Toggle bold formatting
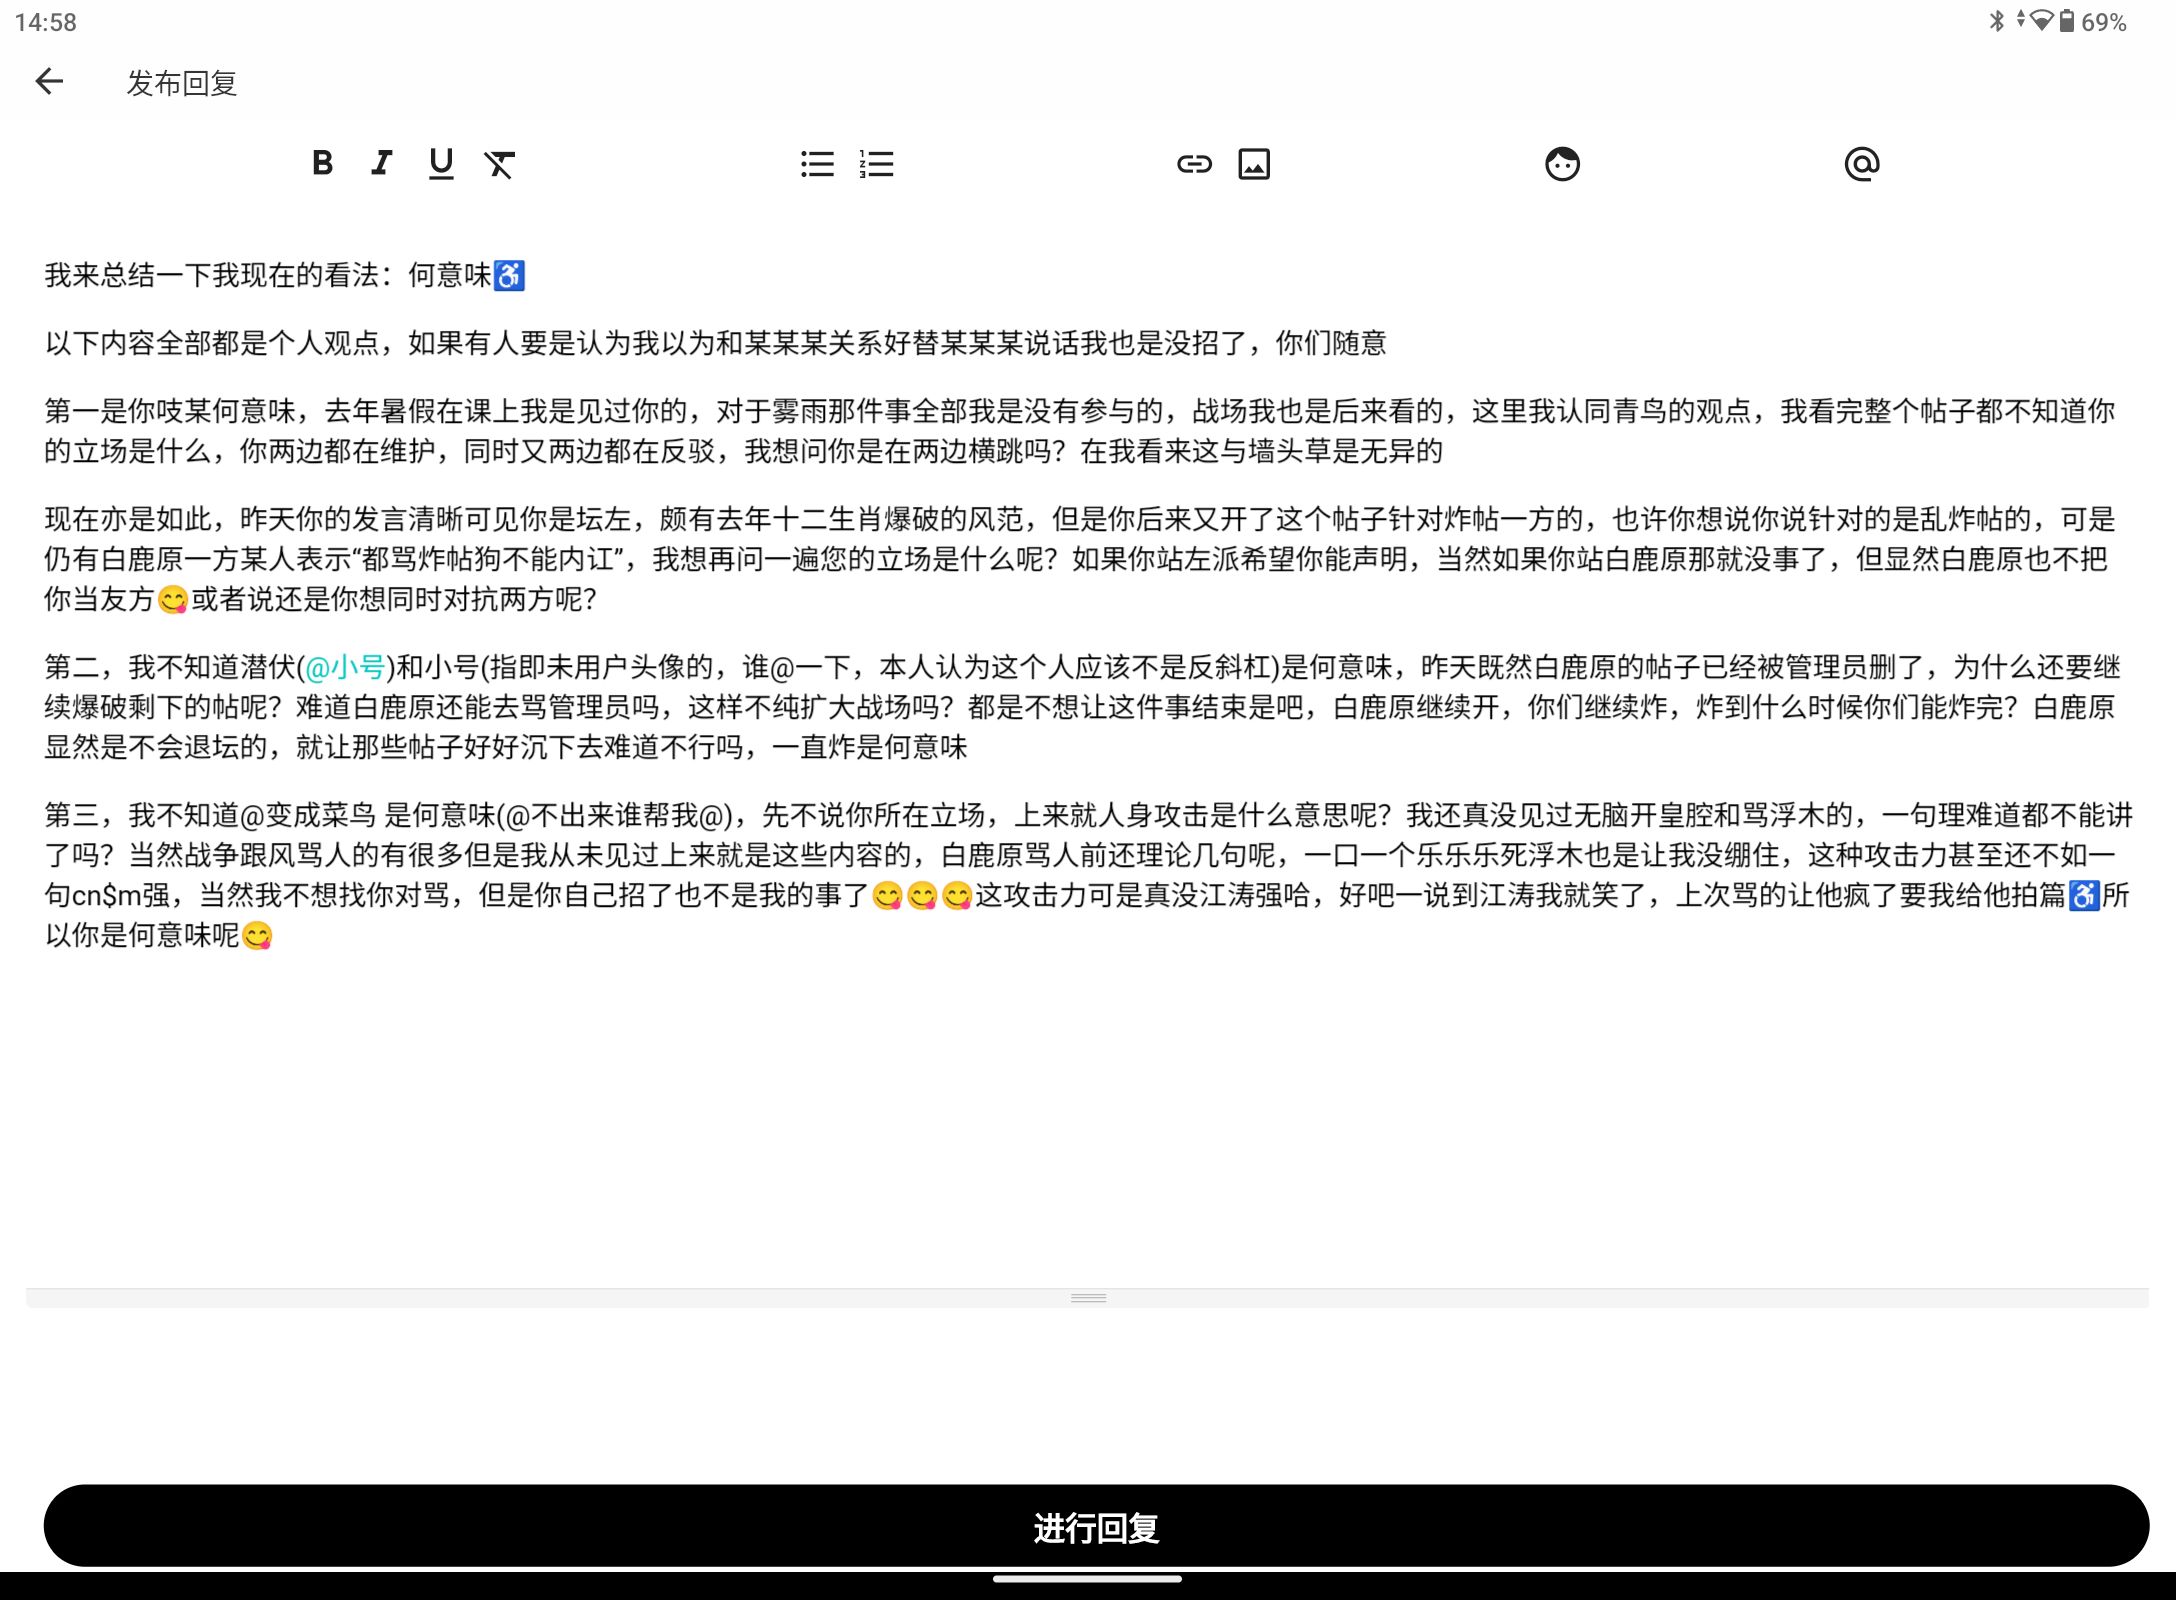The image size is (2176, 1600). [x=322, y=163]
